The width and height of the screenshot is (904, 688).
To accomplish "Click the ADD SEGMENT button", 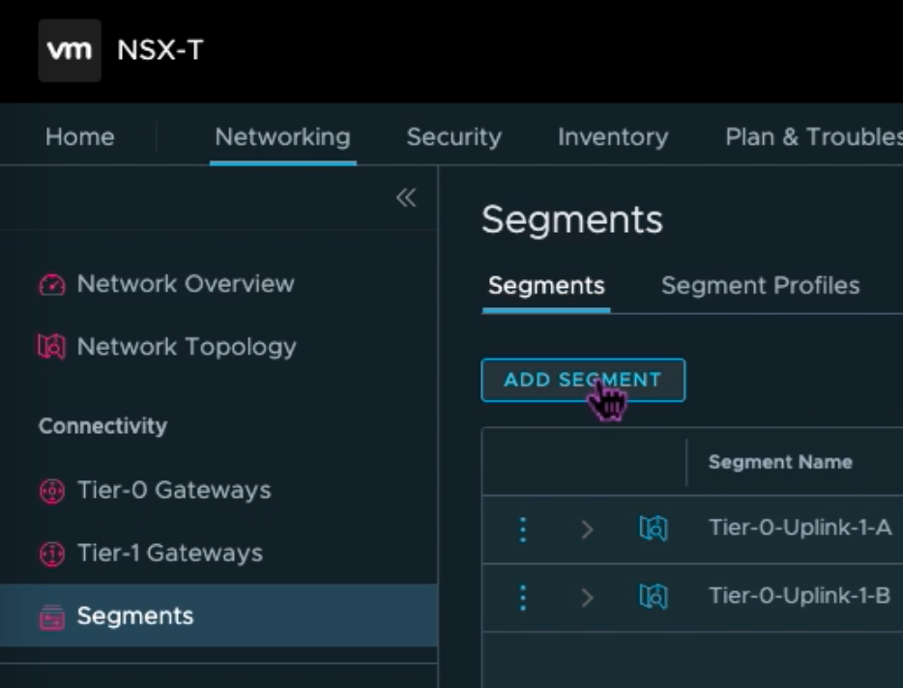I will [x=583, y=380].
